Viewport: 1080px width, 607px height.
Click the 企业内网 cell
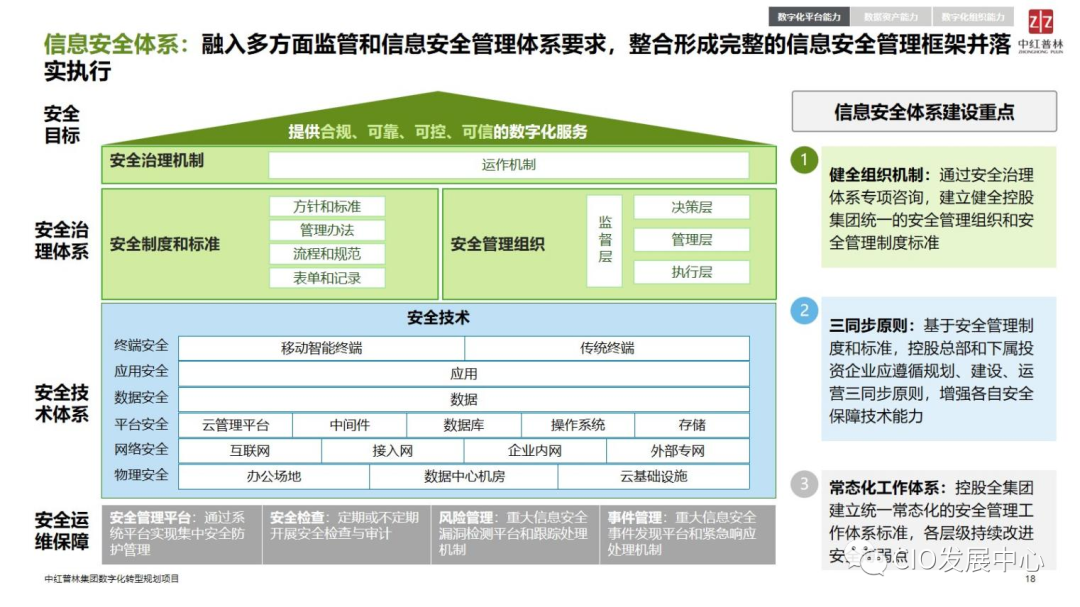point(535,451)
